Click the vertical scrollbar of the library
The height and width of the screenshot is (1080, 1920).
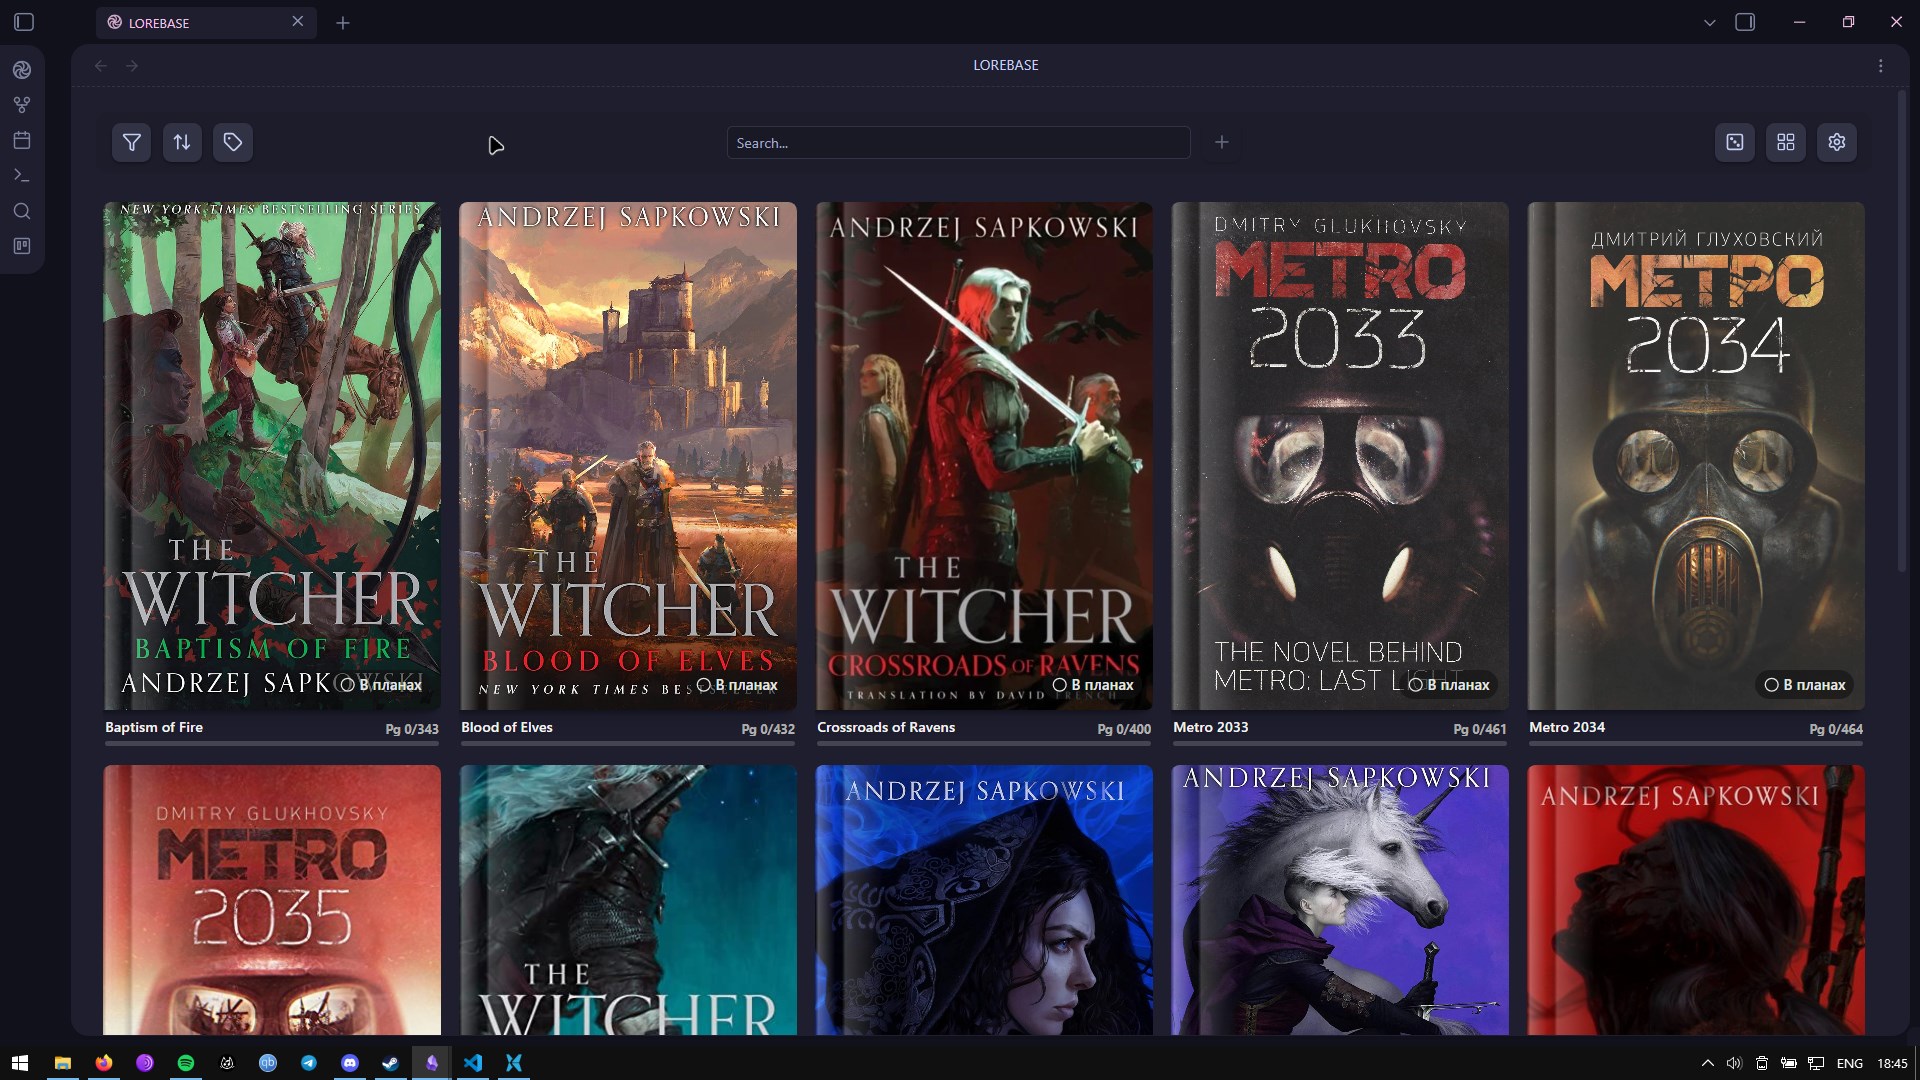pos(1902,332)
